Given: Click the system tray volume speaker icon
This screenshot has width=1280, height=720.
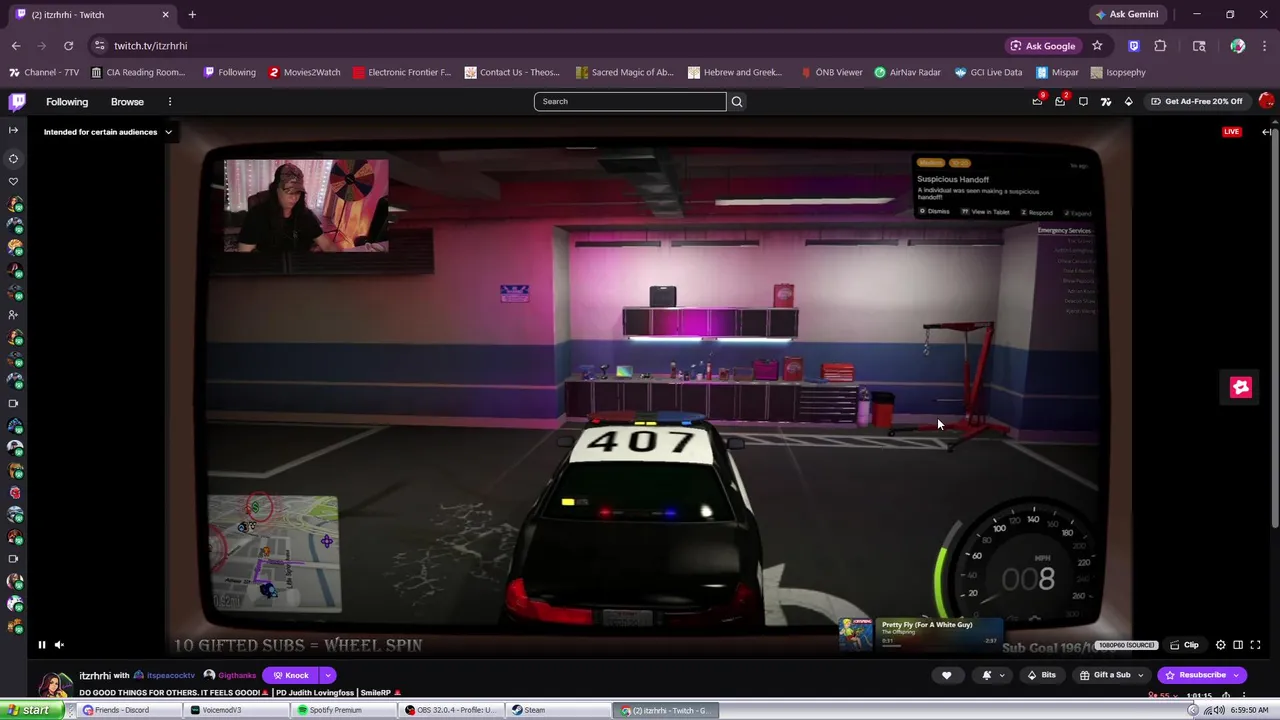Looking at the screenshot, I should tap(1219, 710).
